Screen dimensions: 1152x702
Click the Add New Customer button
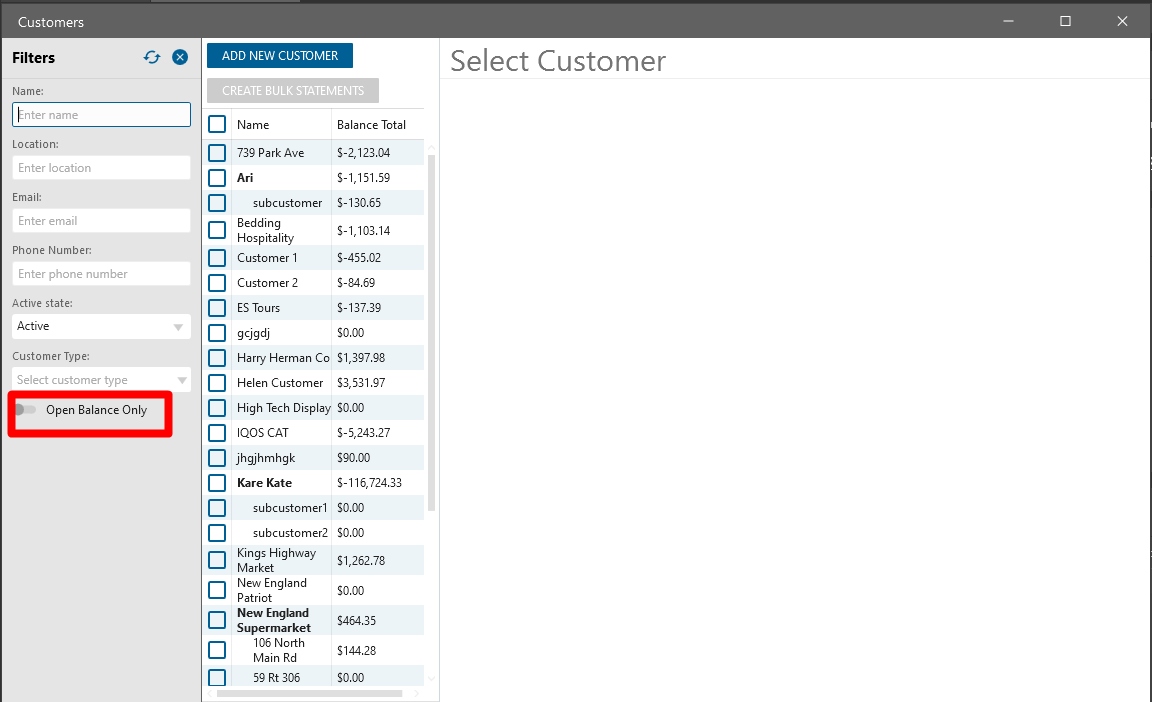point(280,56)
